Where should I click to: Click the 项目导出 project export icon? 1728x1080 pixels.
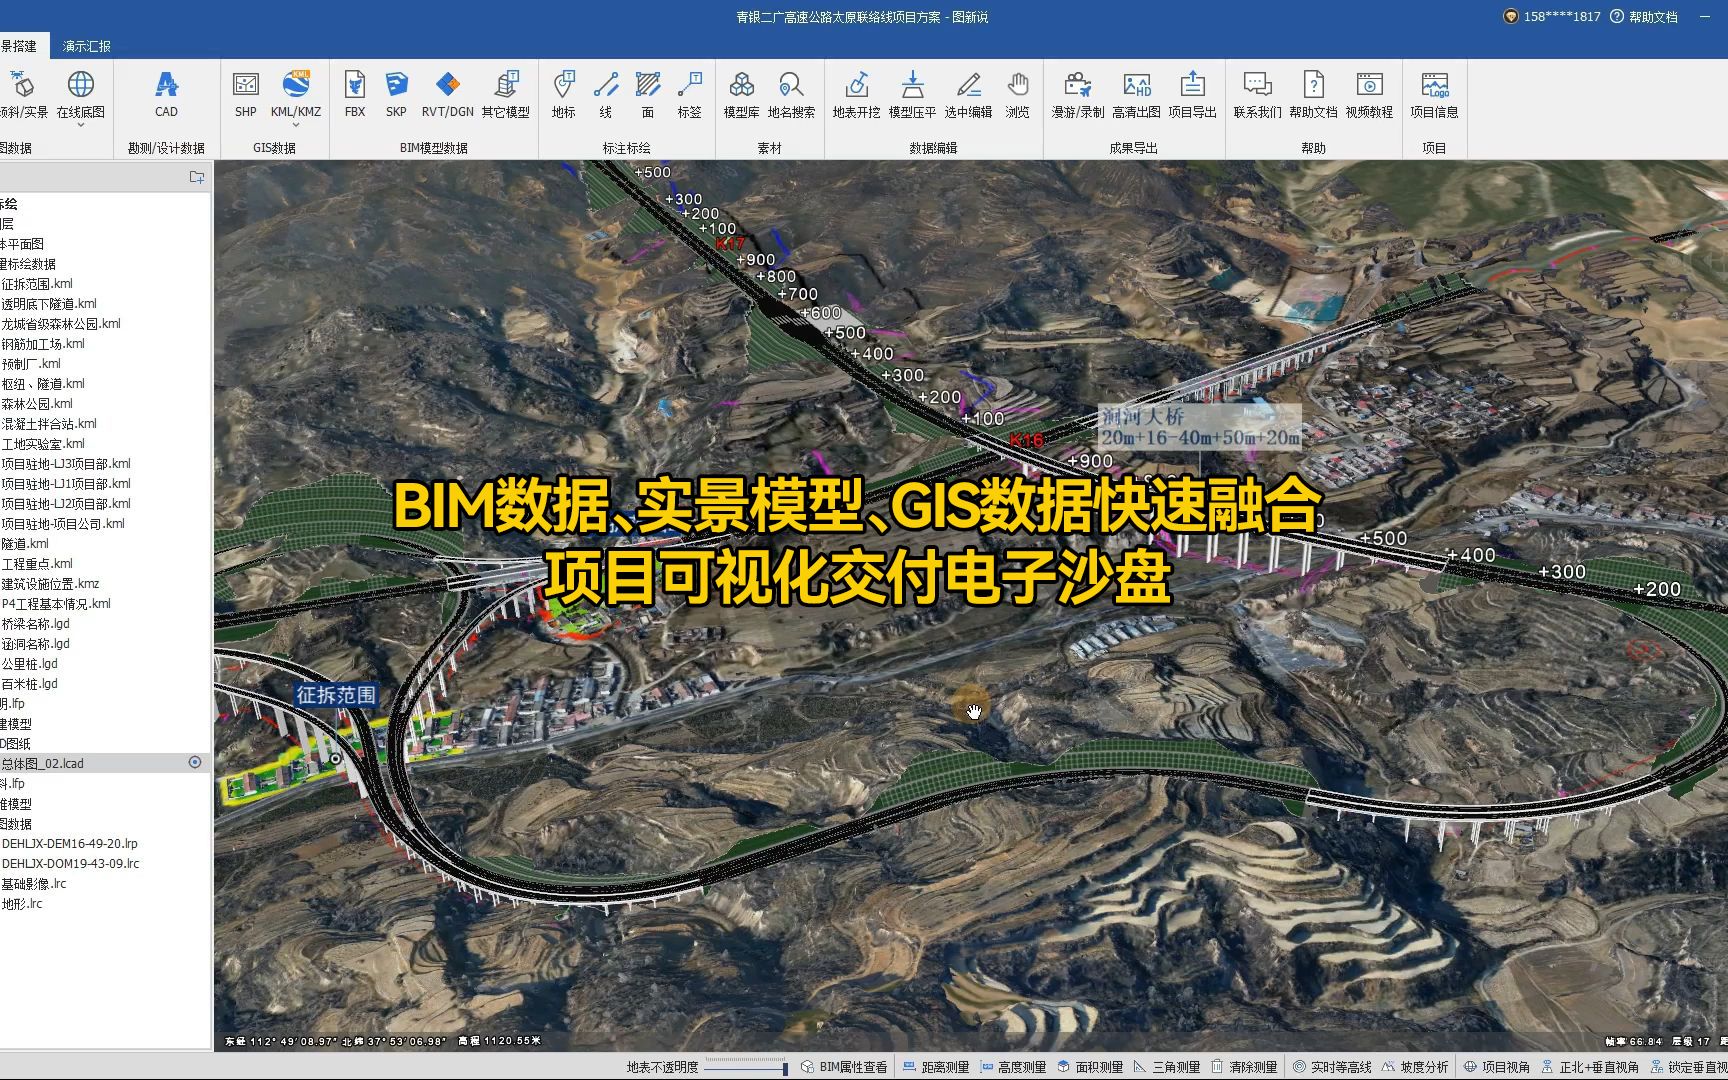click(1193, 94)
